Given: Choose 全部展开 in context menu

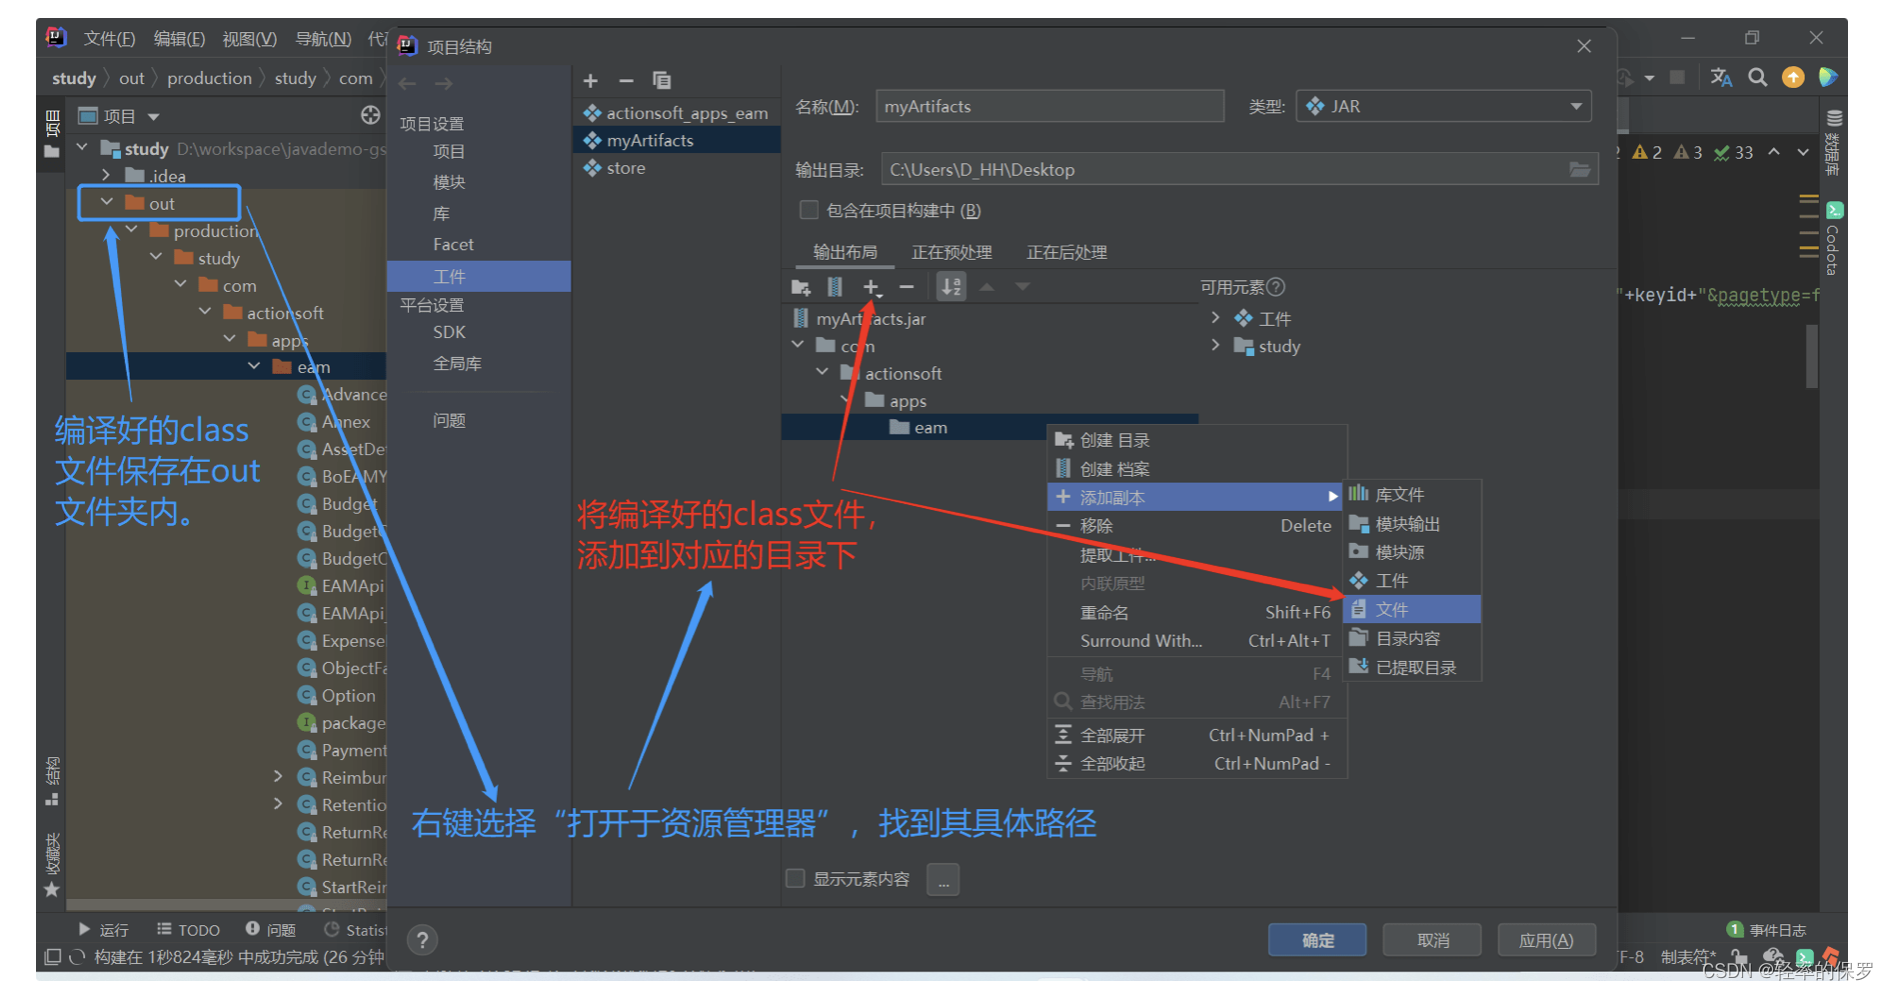Looking at the screenshot, I should tap(1197, 735).
